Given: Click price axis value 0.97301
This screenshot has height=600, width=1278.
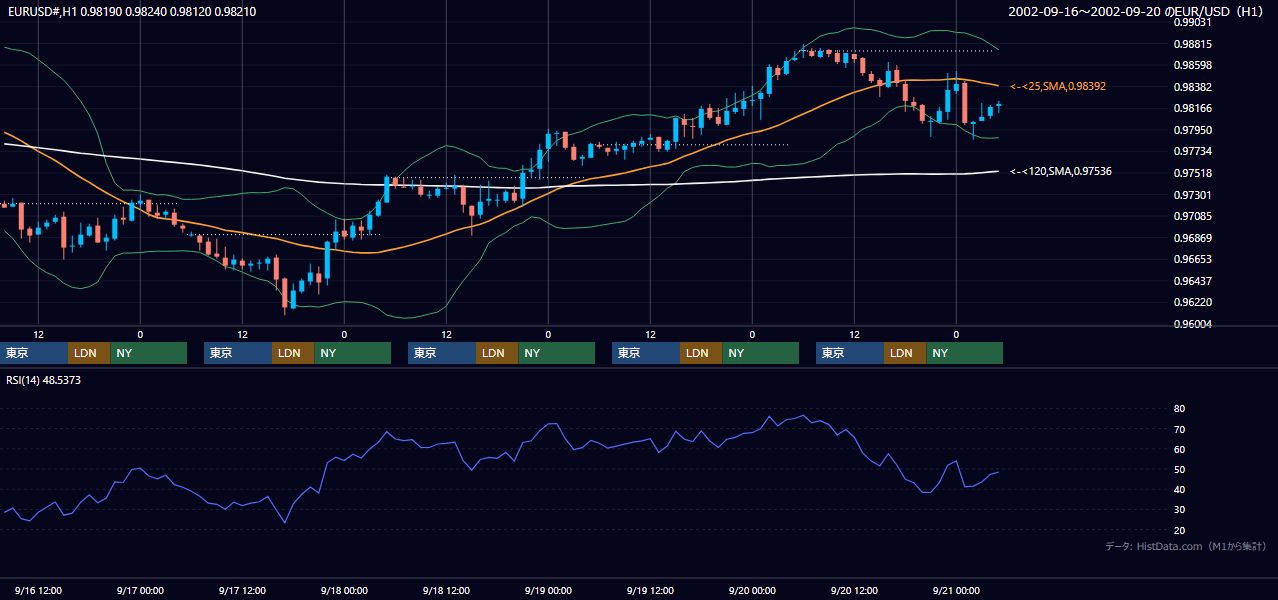Looking at the screenshot, I should [x=1193, y=195].
